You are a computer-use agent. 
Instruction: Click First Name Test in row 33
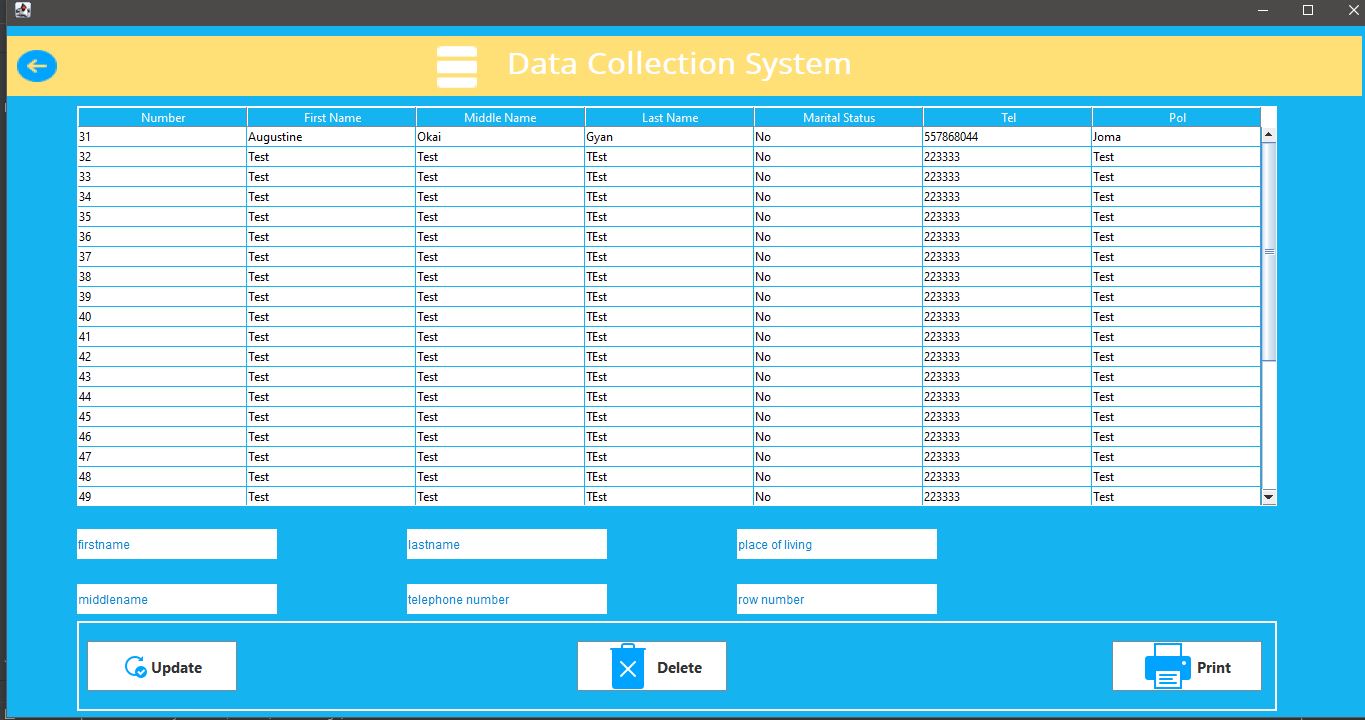click(x=331, y=177)
